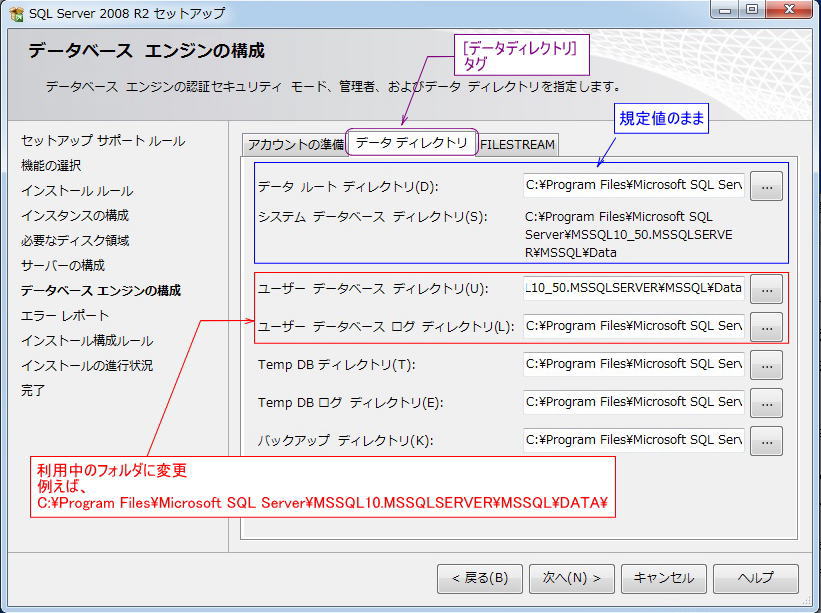The image size is (821, 613).
Task: Select the インストール構成ルール step
Action: [87, 341]
